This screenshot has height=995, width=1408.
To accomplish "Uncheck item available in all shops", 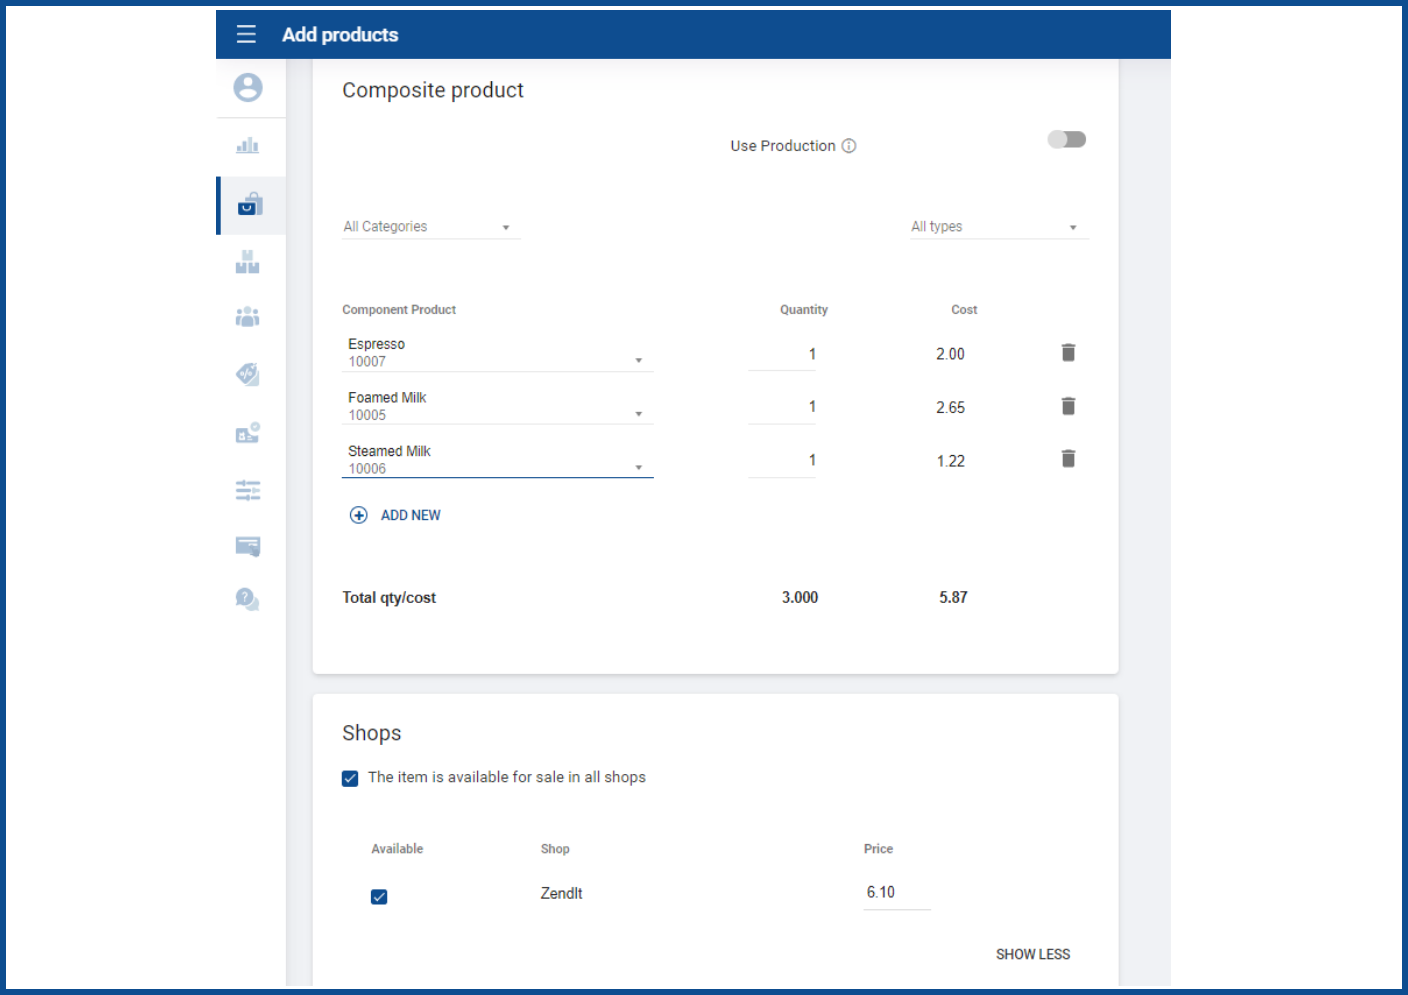I will 350,778.
